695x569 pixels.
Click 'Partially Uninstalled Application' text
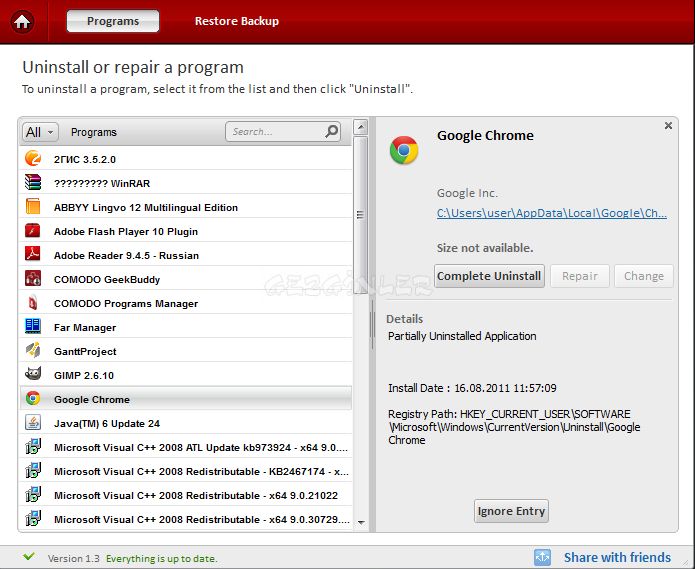click(x=462, y=336)
